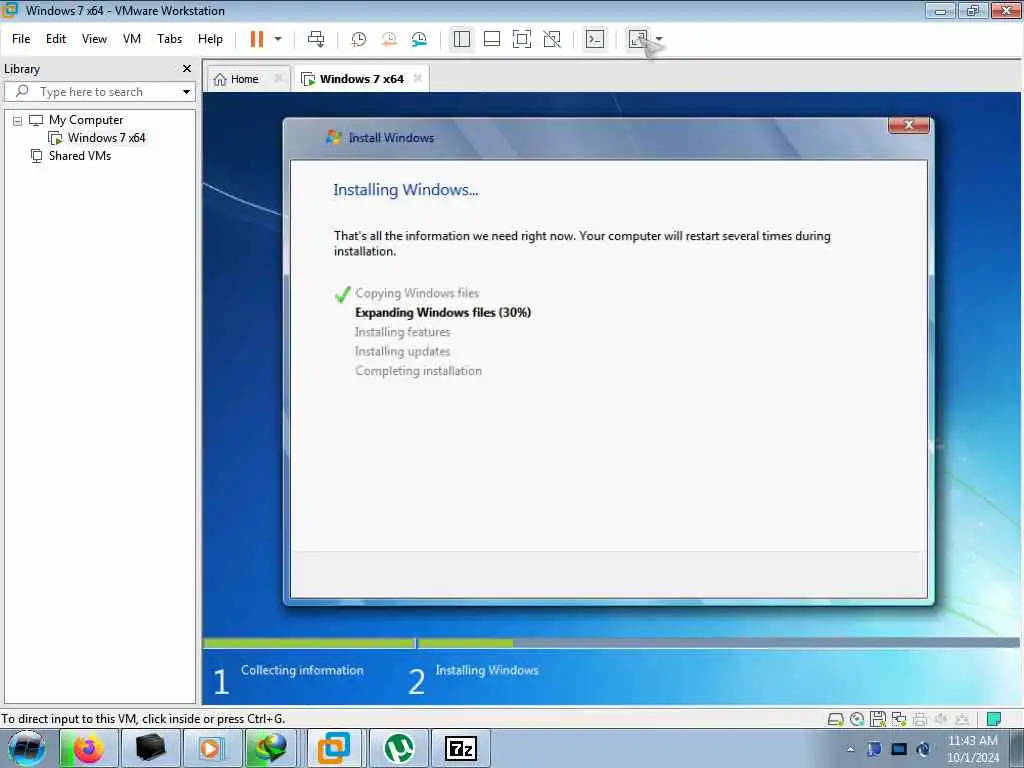Close the Install Windows dialog
This screenshot has height=768, width=1024.
point(908,125)
